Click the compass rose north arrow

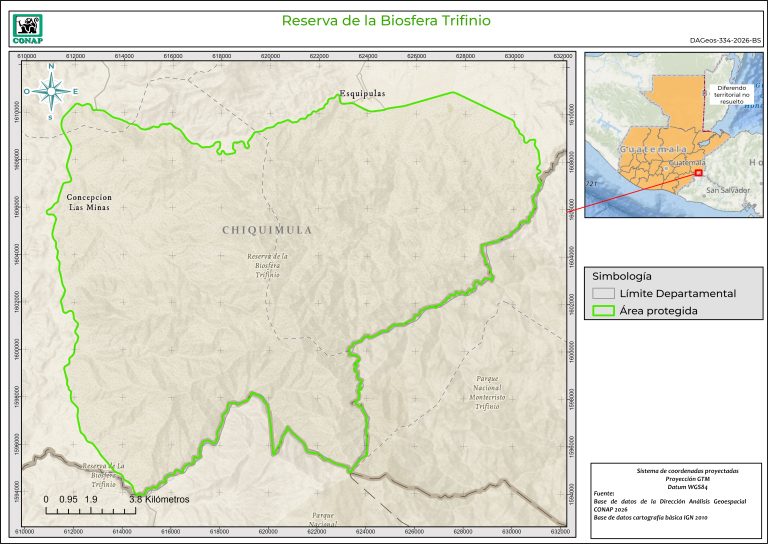51,91
